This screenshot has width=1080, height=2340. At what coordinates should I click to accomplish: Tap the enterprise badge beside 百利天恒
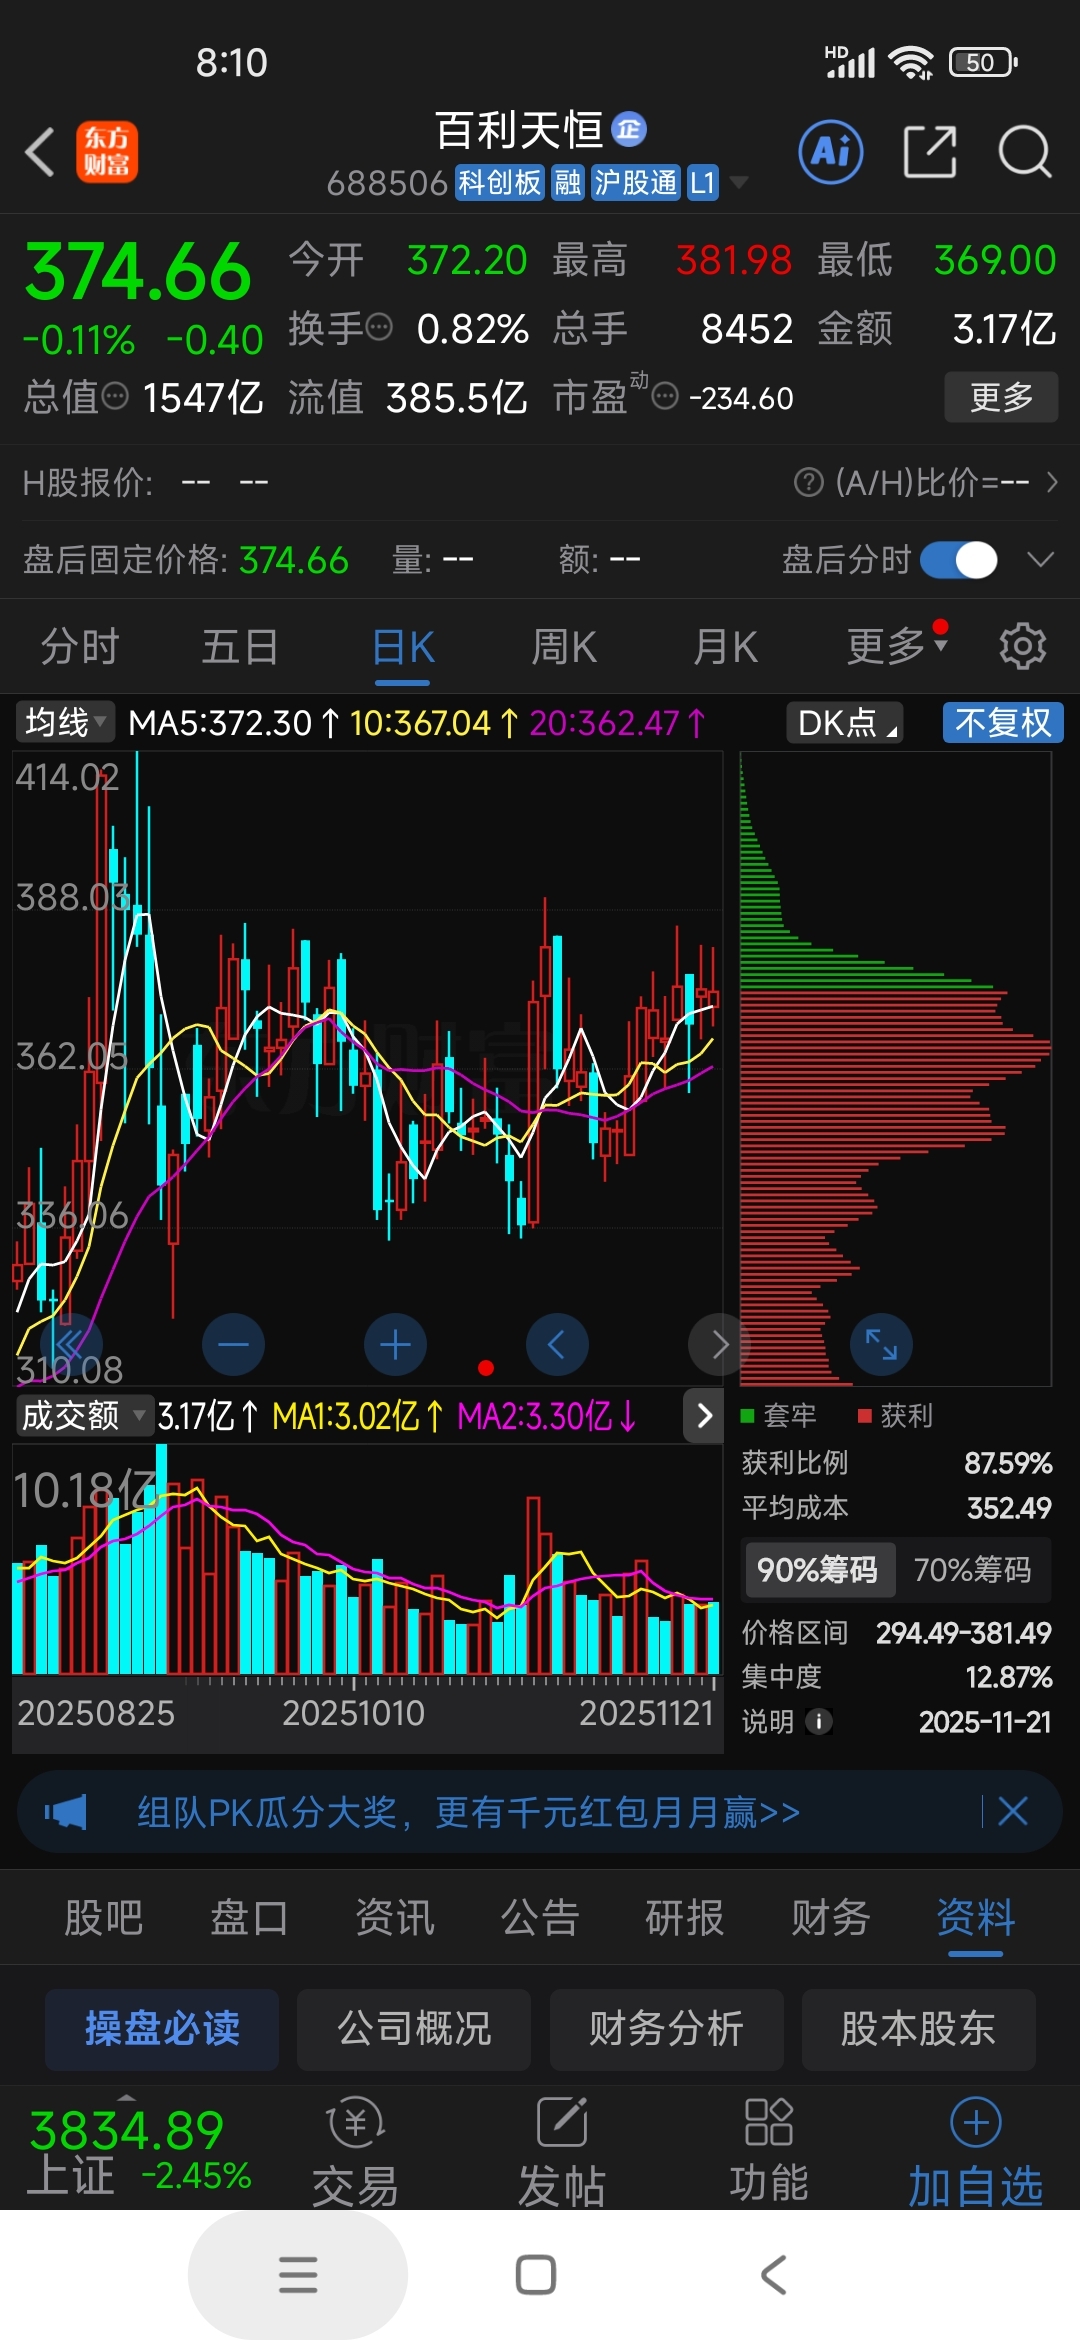(628, 128)
